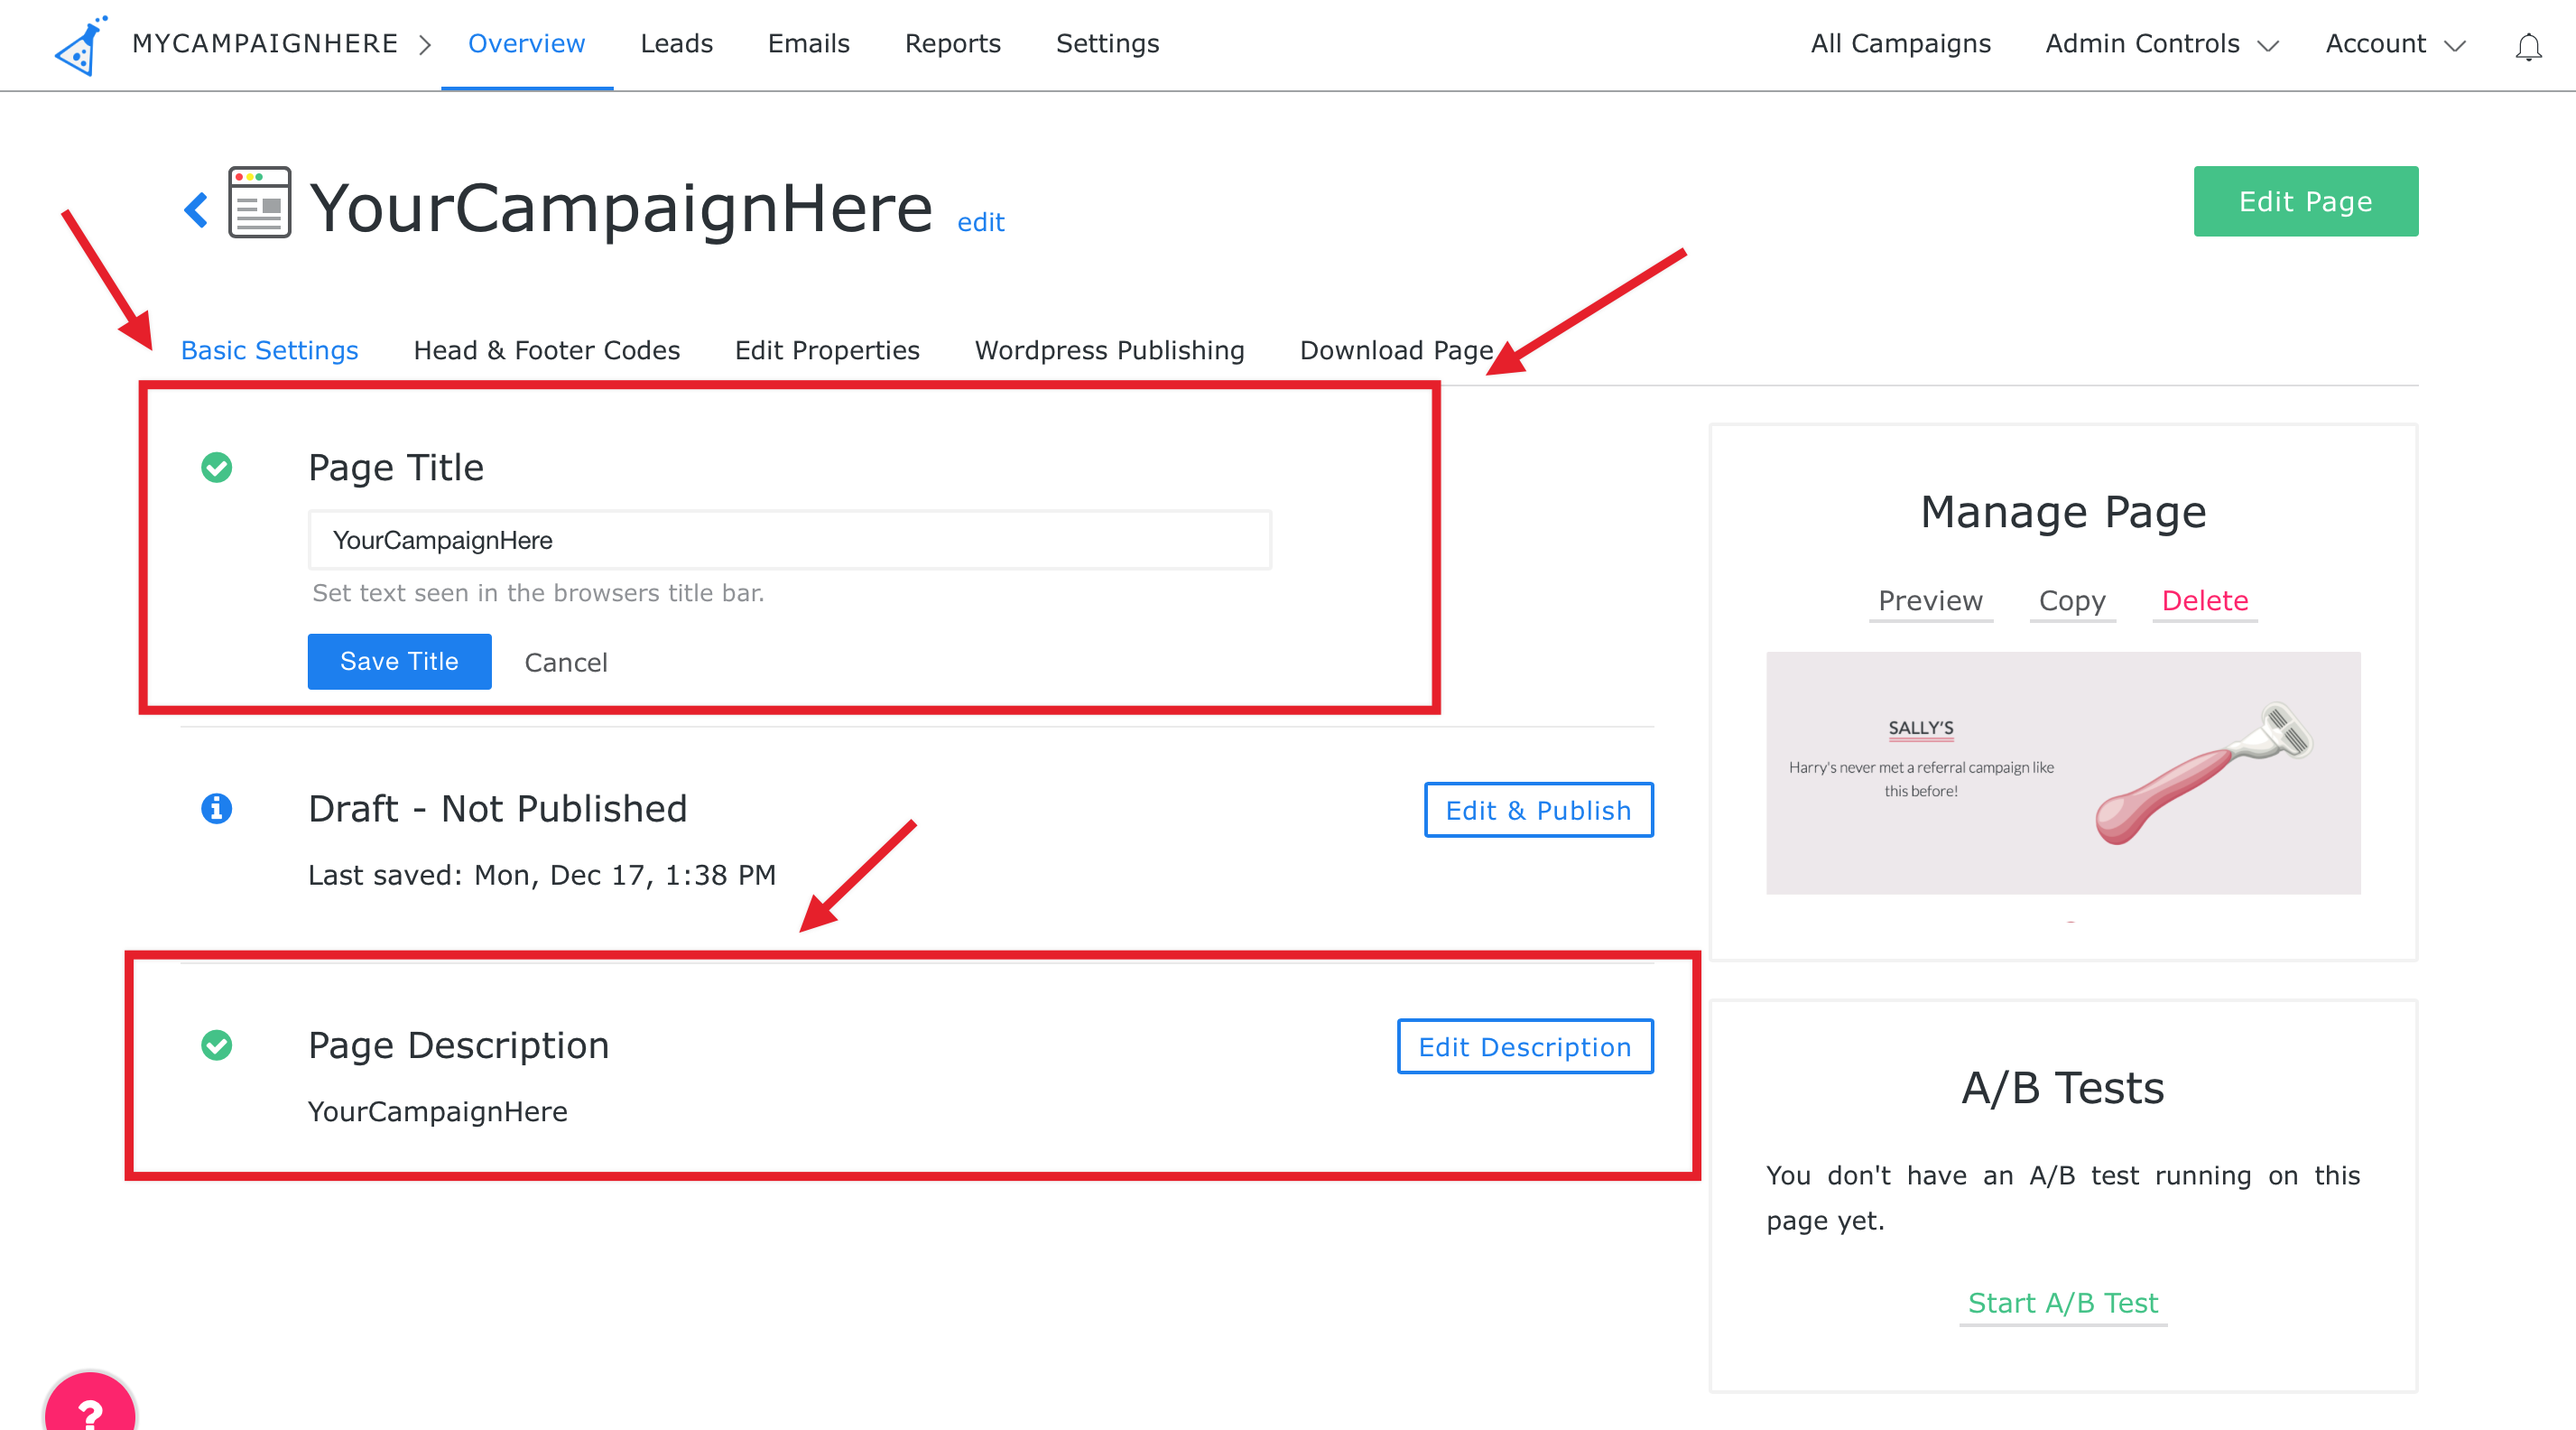Open the Edit Properties sub-tab
2576x1430 pixels.
pyautogui.click(x=827, y=350)
